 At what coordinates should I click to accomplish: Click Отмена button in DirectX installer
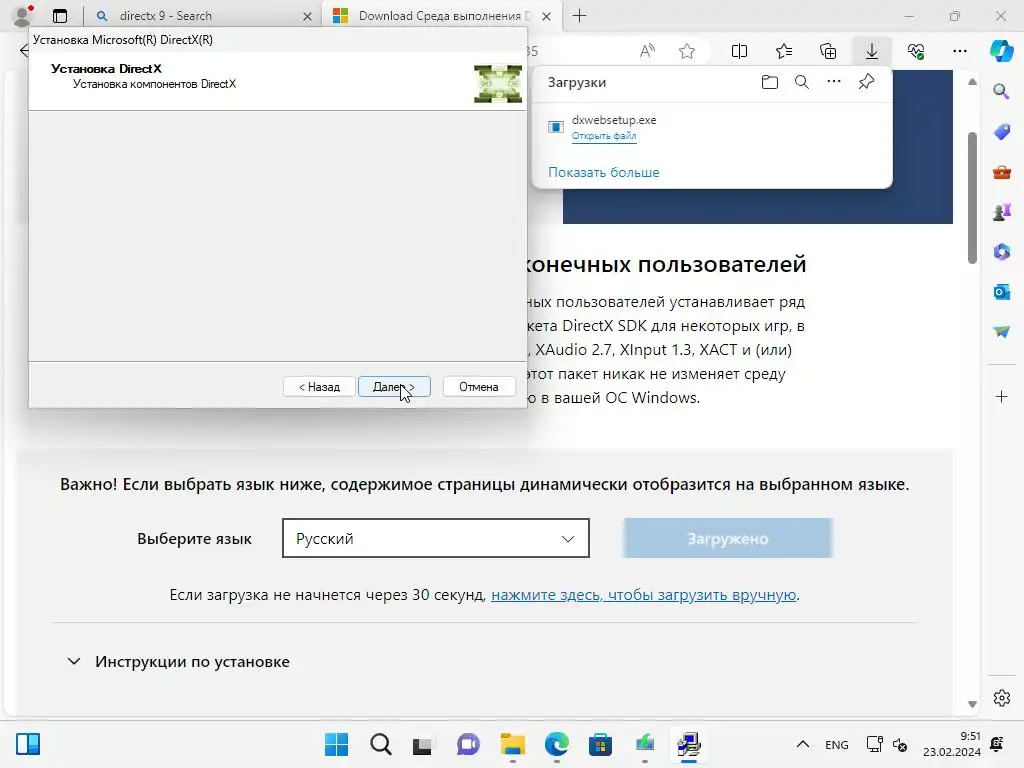click(479, 387)
